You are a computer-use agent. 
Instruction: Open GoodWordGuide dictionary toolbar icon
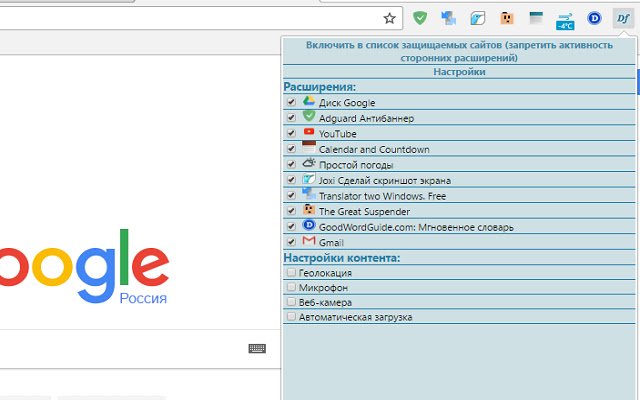point(594,18)
